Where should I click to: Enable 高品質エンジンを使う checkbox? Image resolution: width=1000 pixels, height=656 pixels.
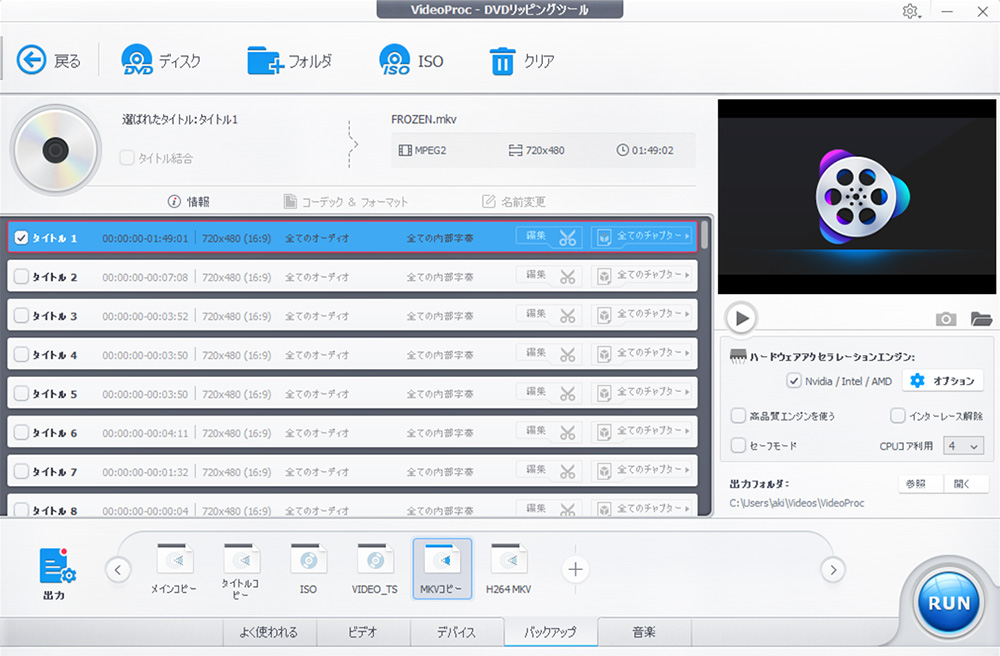[738, 416]
